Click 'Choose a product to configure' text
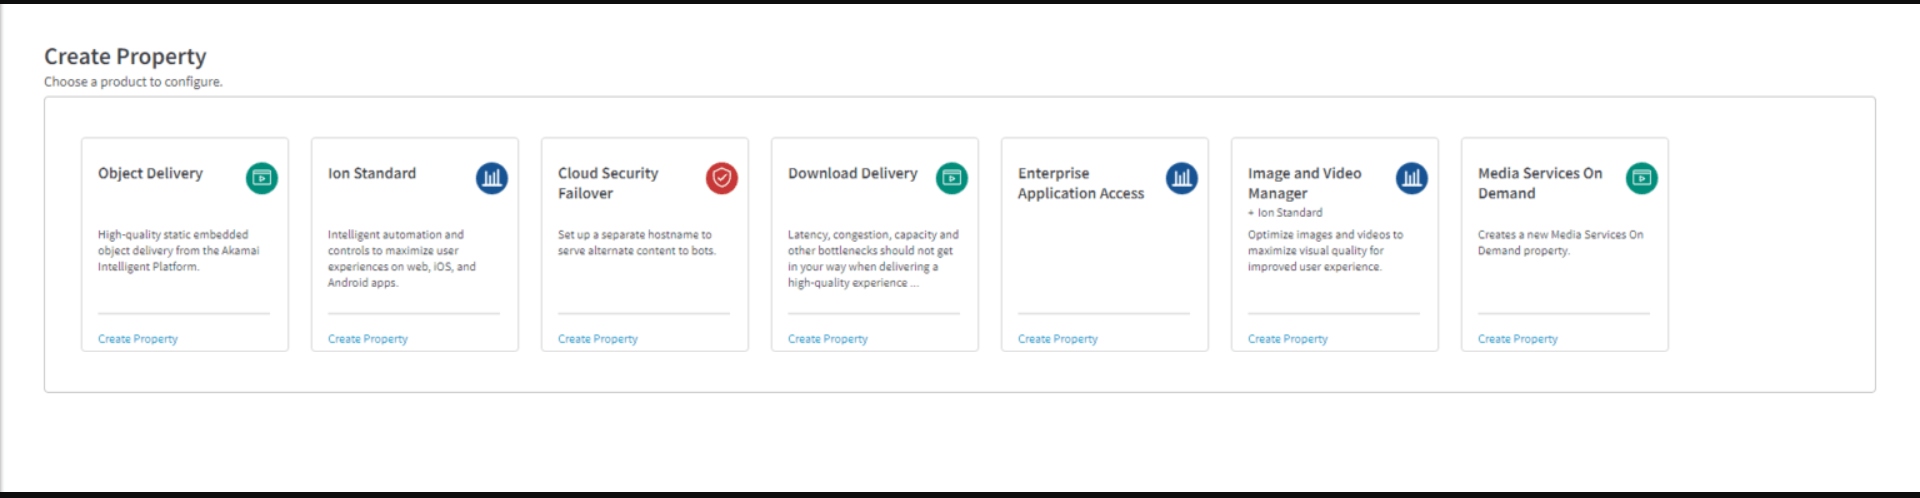 [133, 82]
